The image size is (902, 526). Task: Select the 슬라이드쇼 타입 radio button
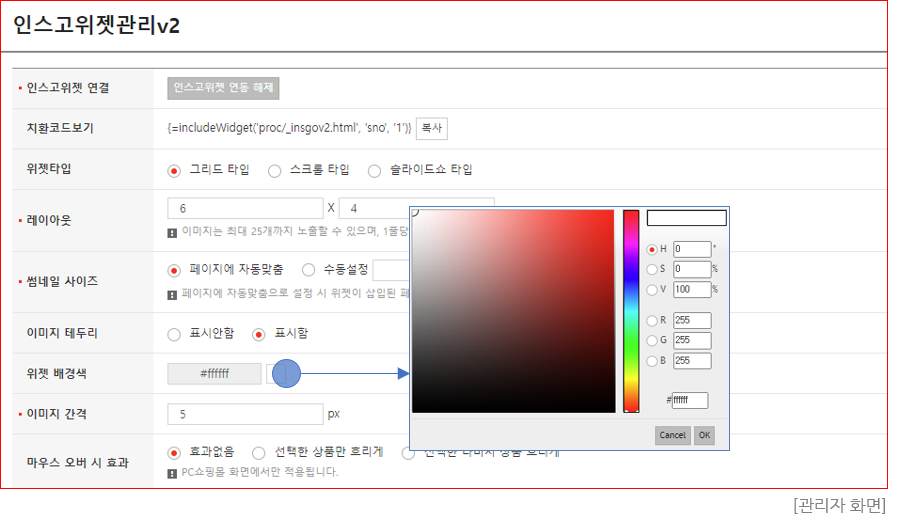point(375,170)
